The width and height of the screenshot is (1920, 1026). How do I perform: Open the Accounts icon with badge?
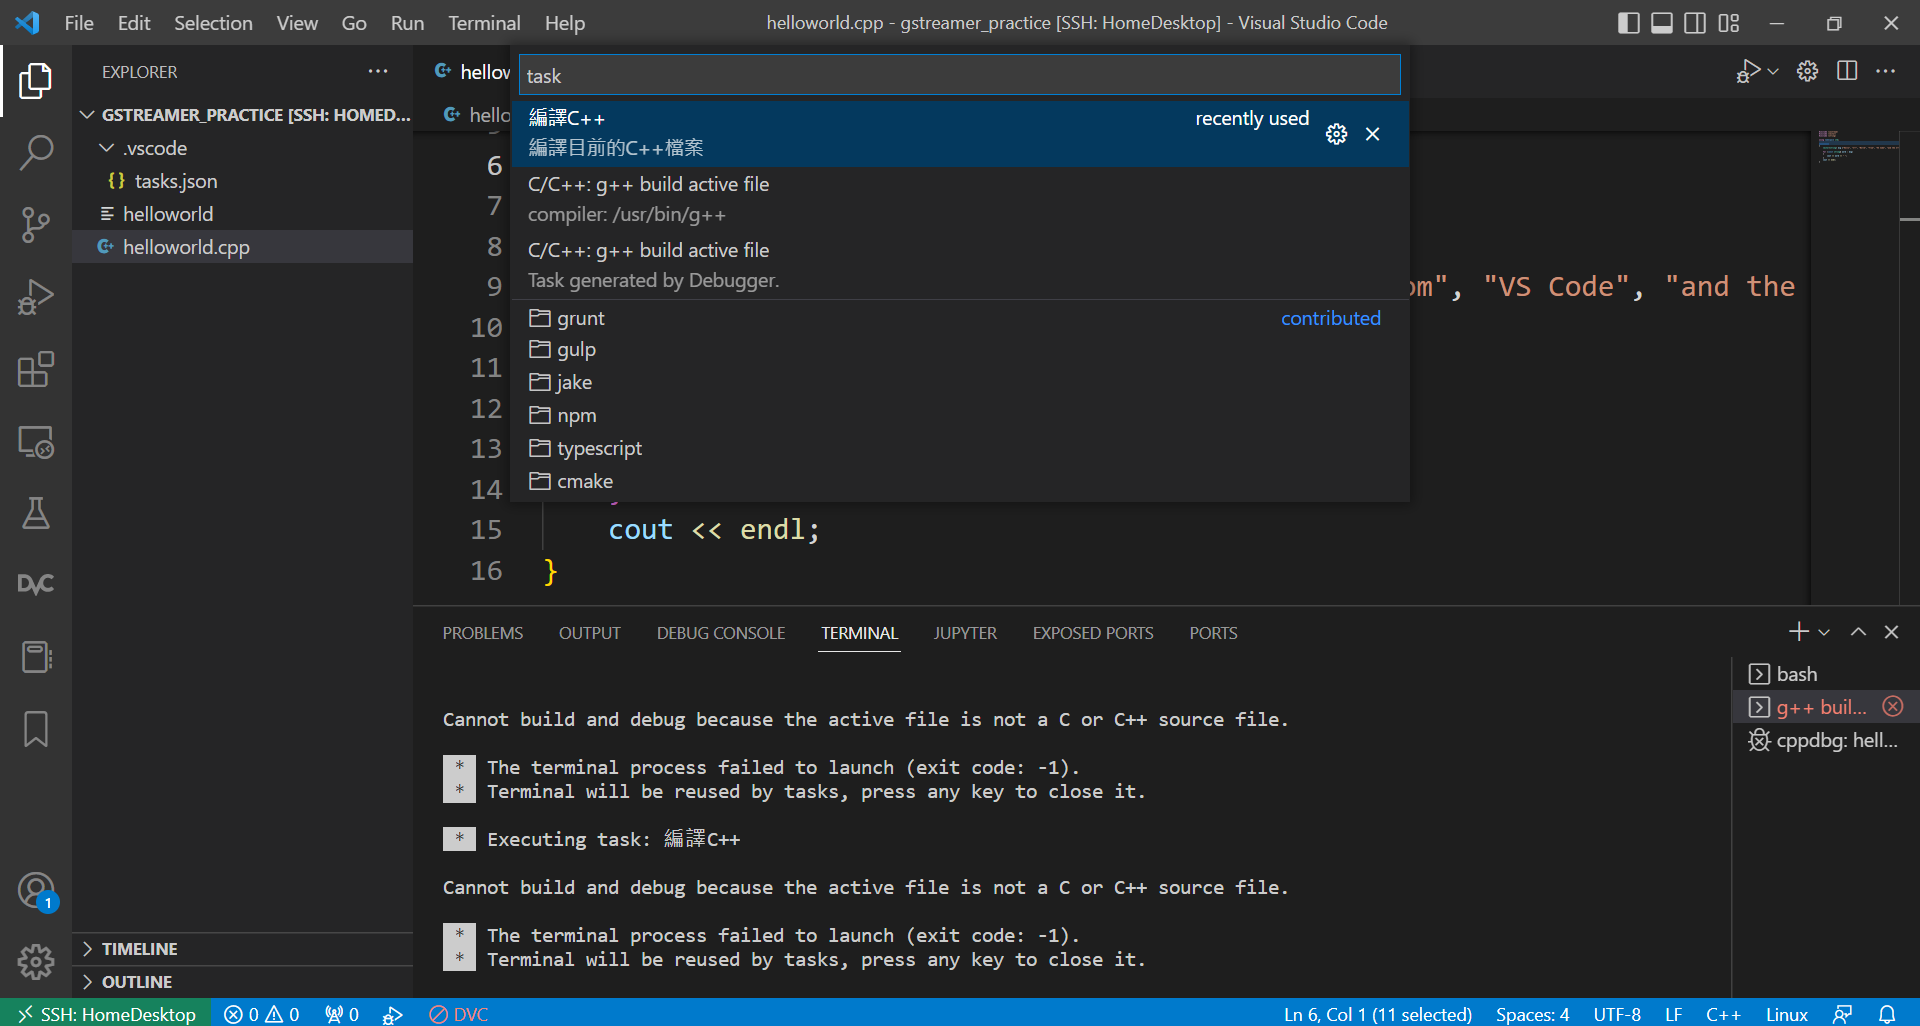click(35, 891)
